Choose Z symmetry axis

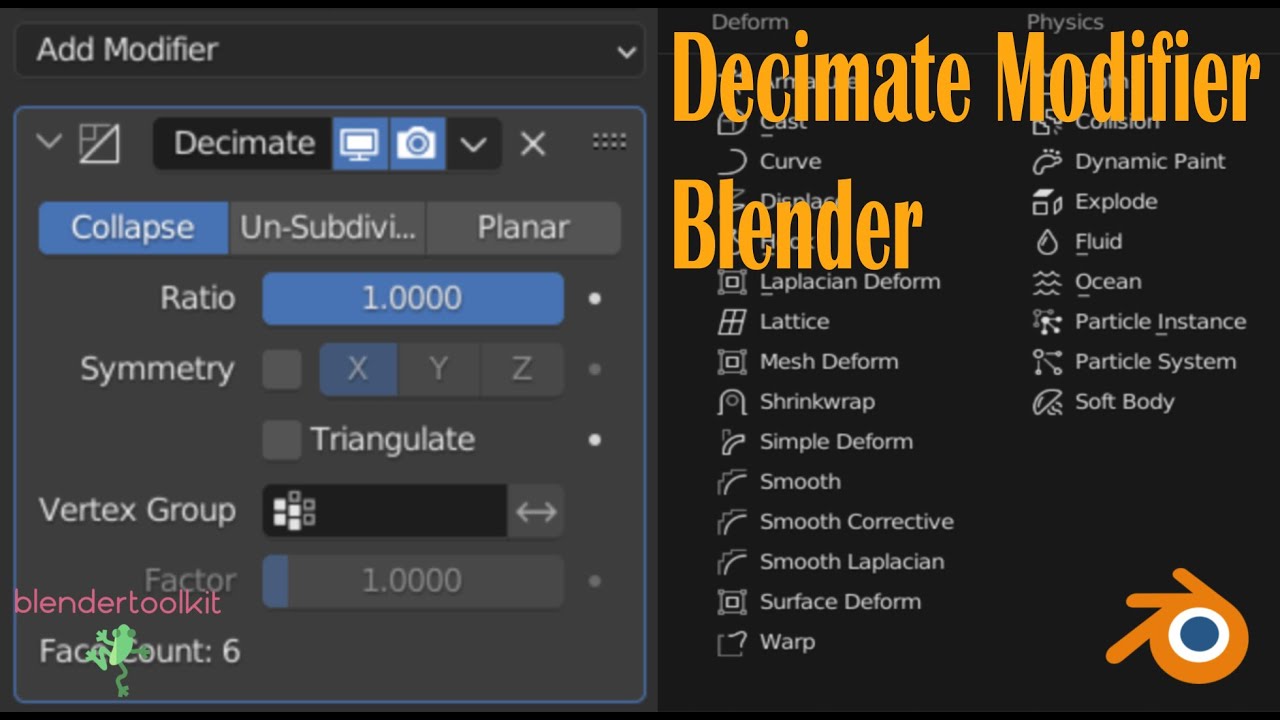pyautogui.click(x=522, y=369)
